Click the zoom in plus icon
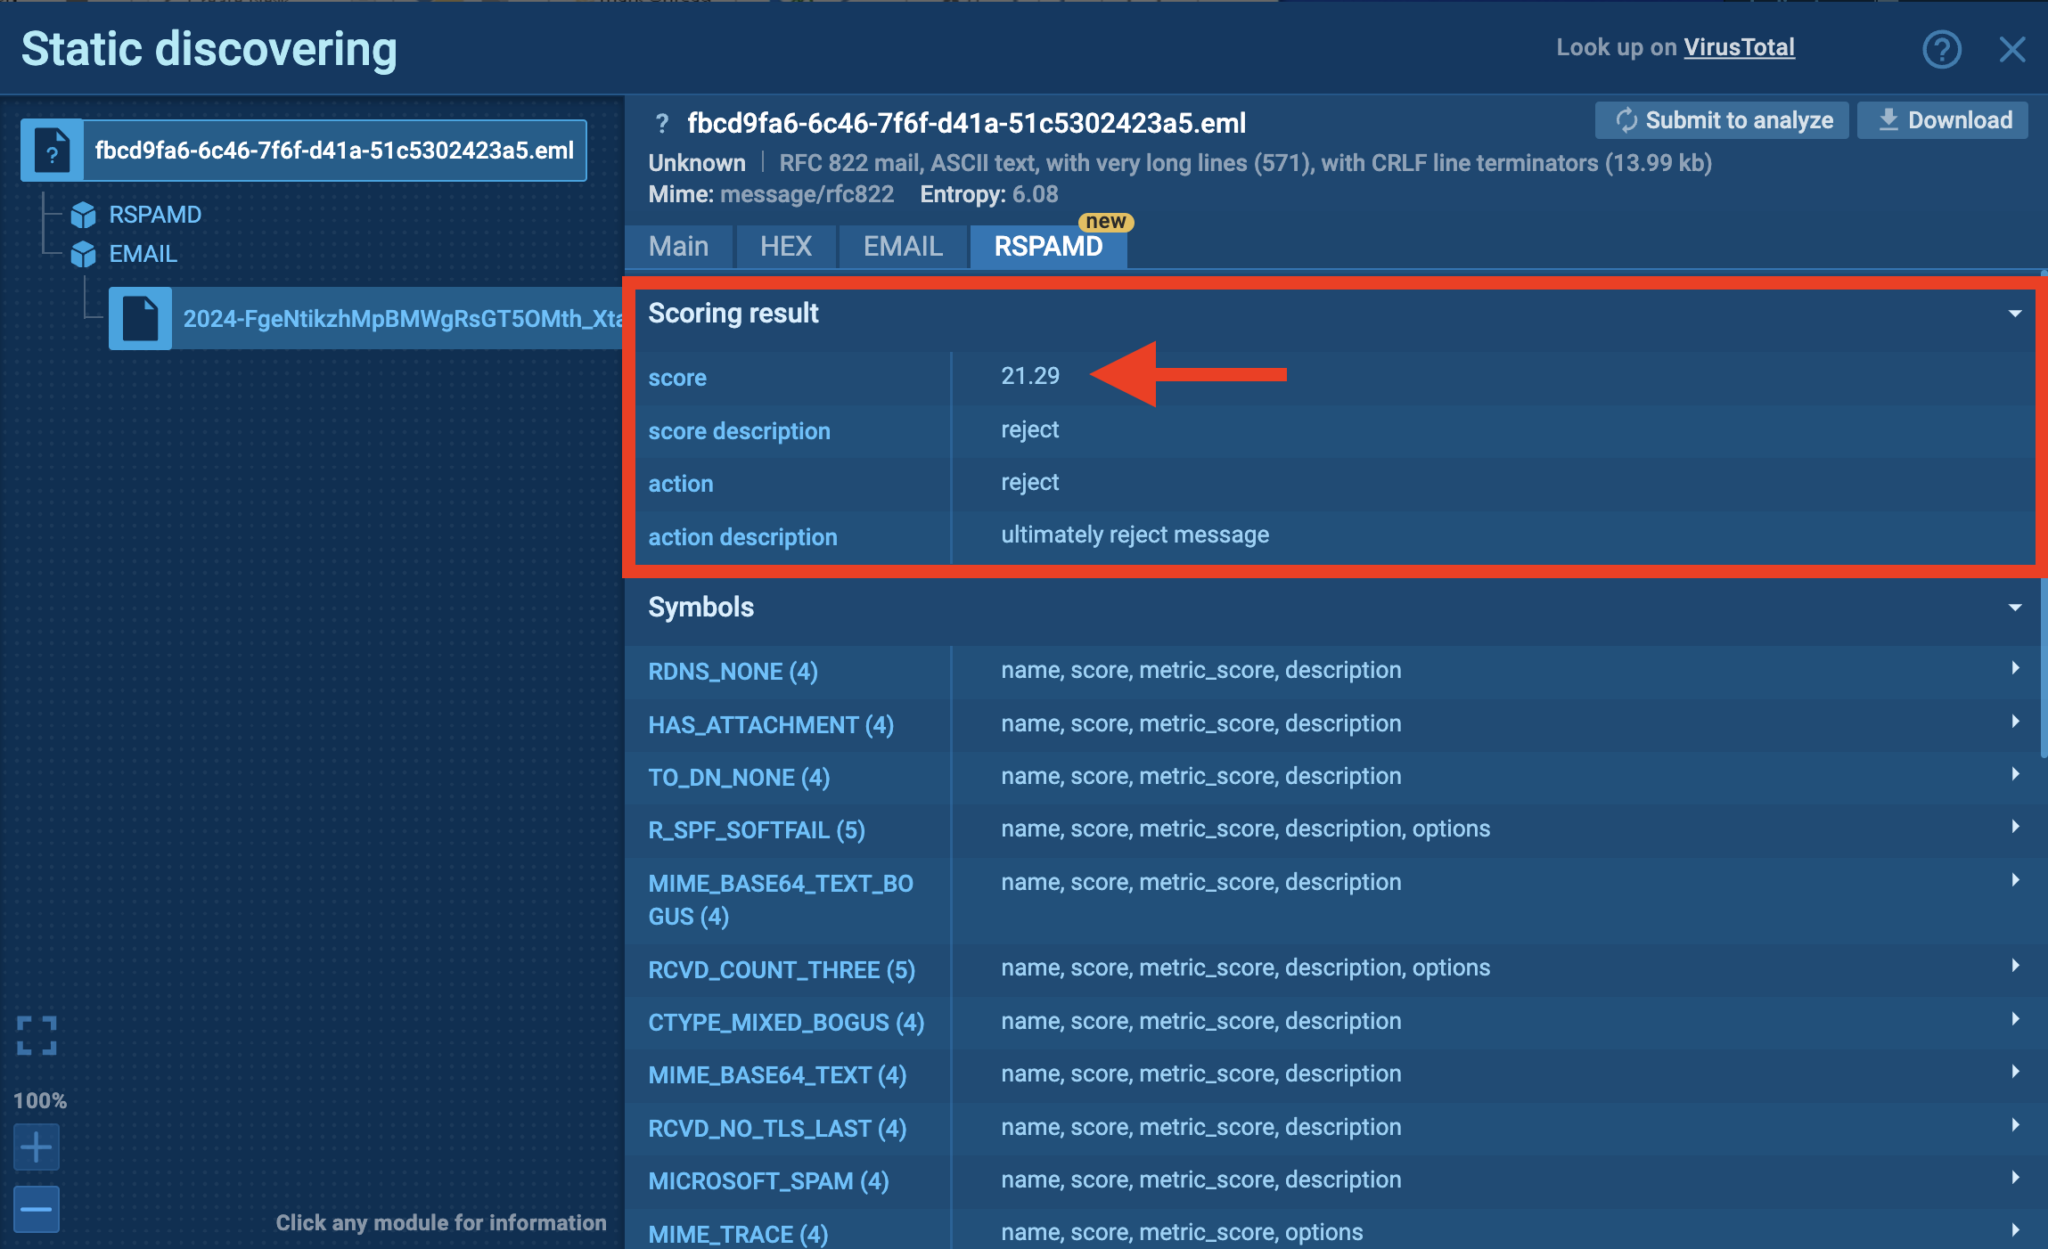The width and height of the screenshot is (2048, 1249). [x=37, y=1146]
